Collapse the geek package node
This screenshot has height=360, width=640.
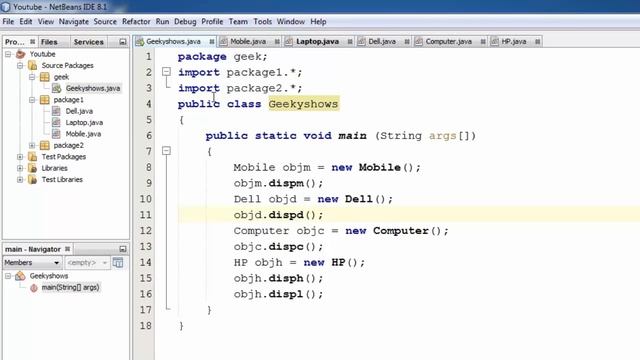pyautogui.click(x=32, y=77)
